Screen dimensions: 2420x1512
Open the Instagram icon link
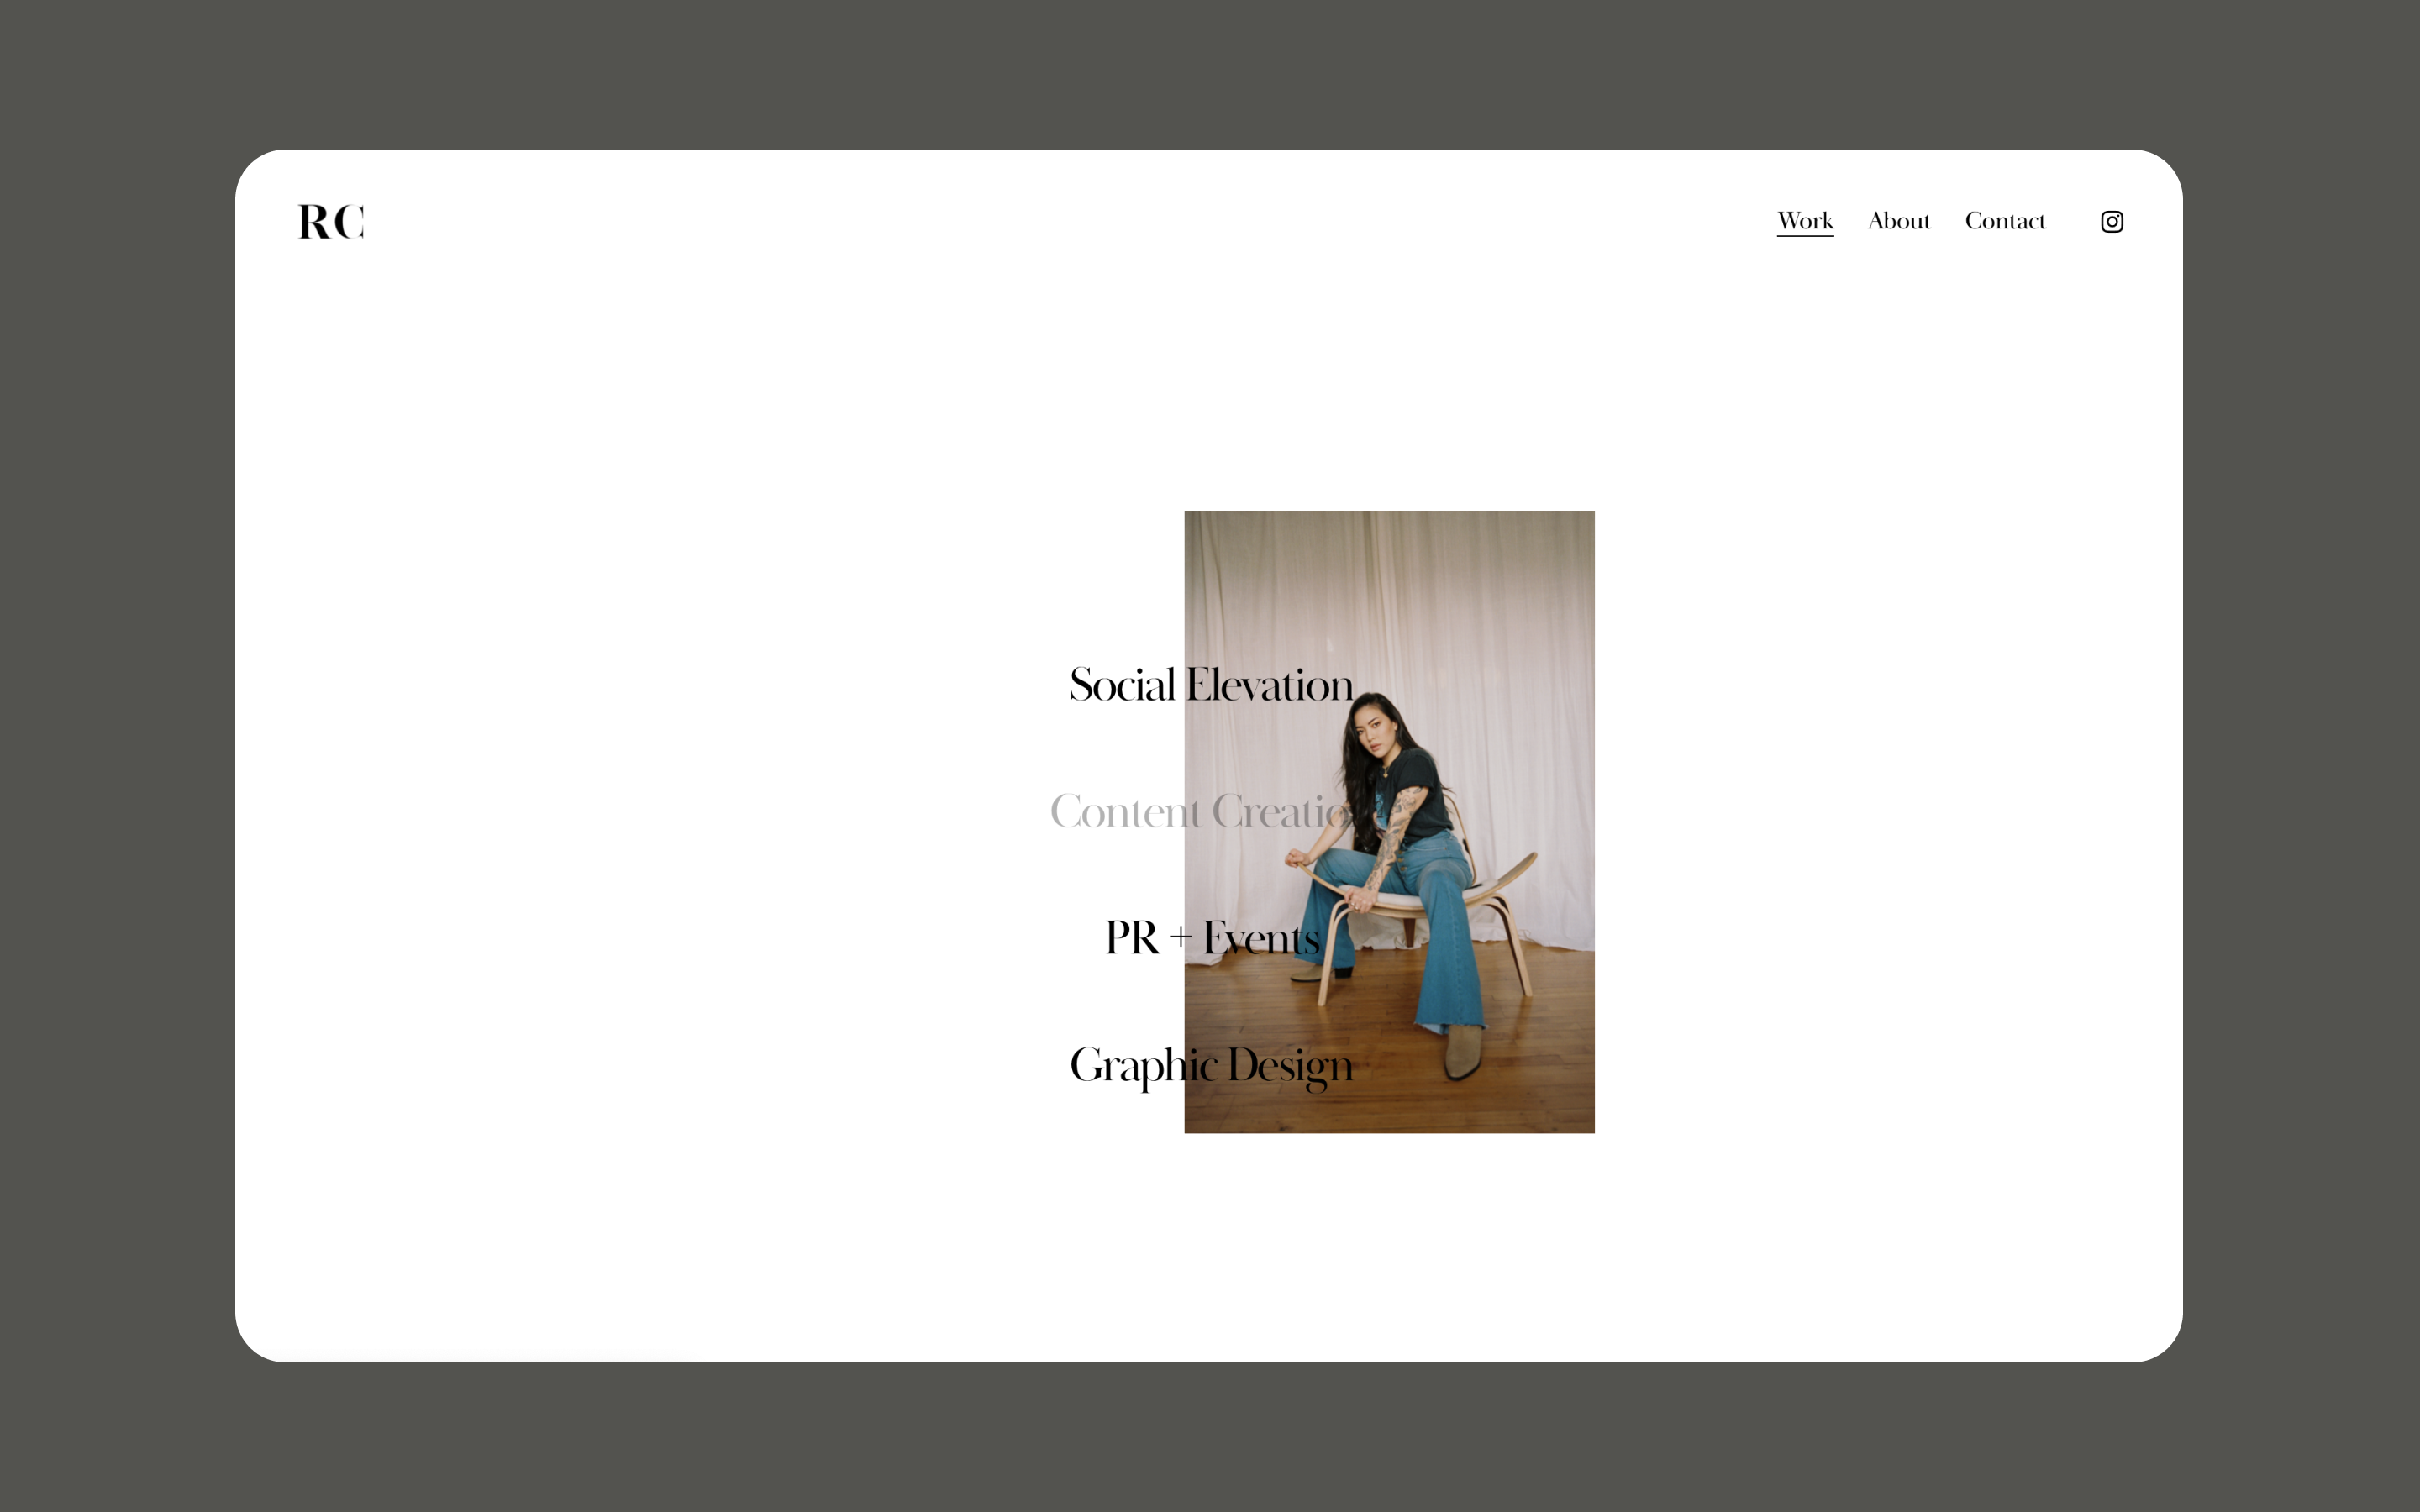[x=2111, y=221]
